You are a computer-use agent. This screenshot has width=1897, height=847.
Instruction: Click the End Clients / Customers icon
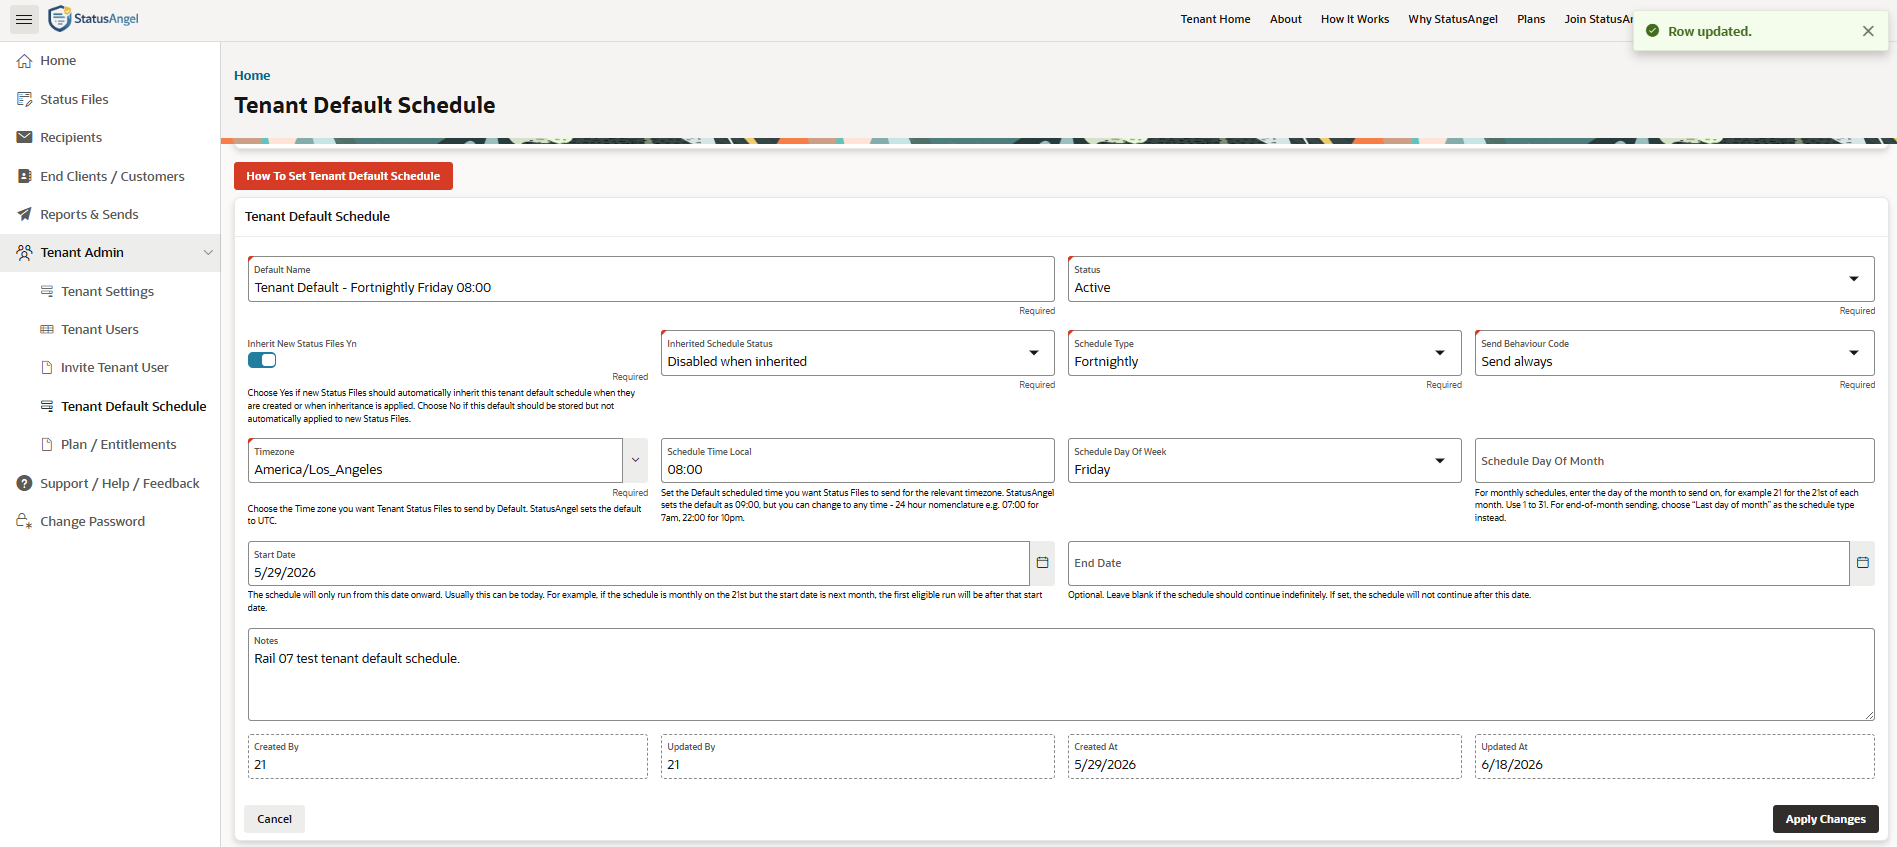[x=25, y=176]
